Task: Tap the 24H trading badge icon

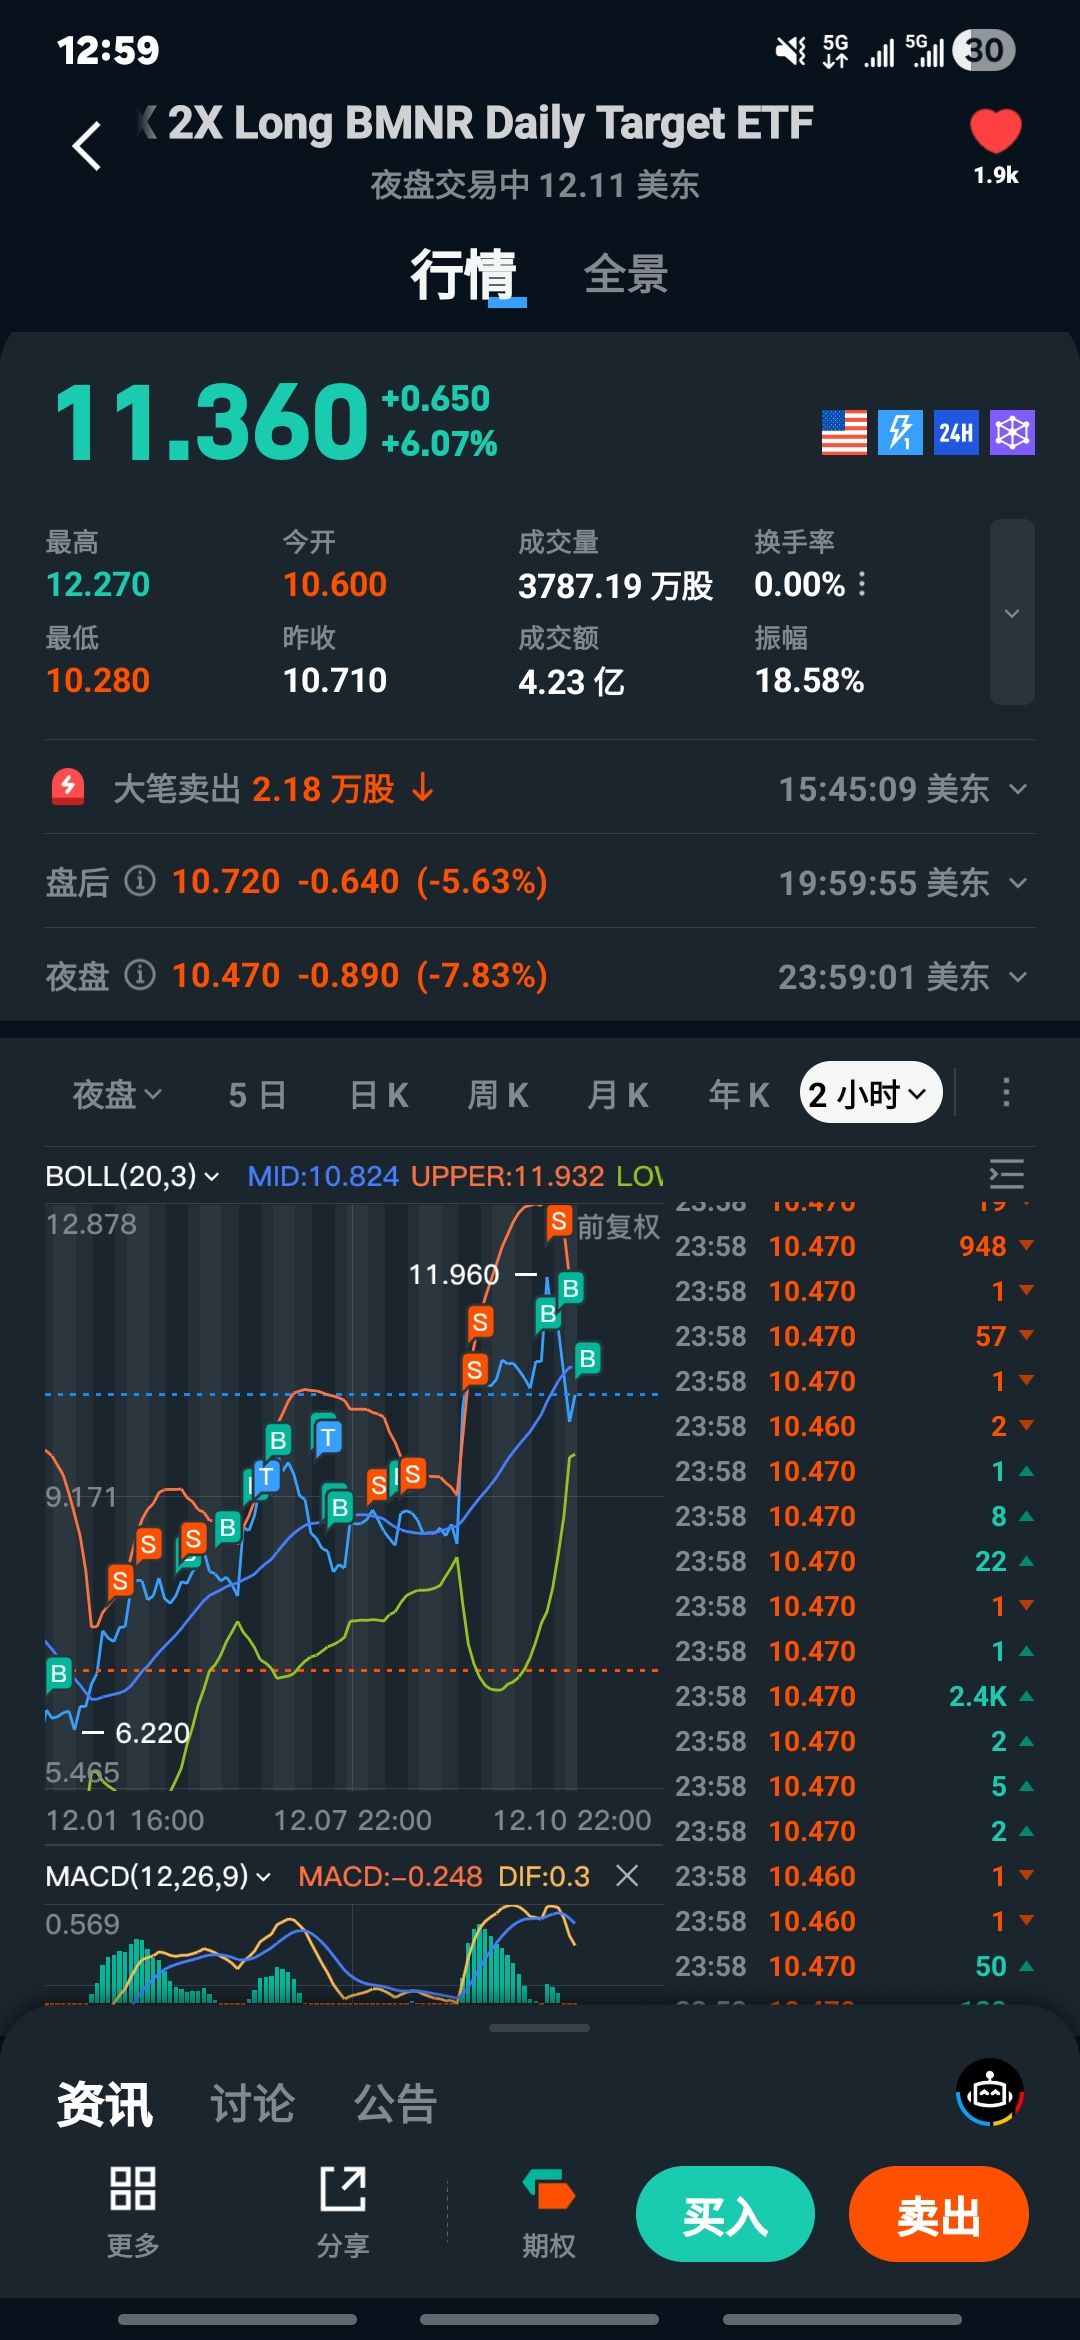Action: coord(956,433)
